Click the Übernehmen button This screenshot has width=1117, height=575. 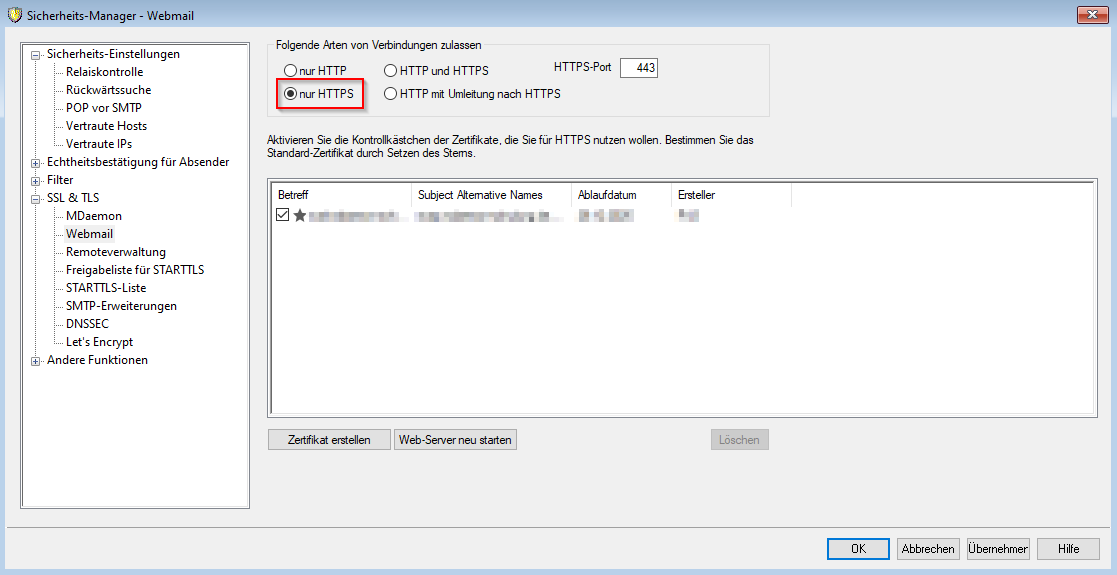[x=998, y=549]
